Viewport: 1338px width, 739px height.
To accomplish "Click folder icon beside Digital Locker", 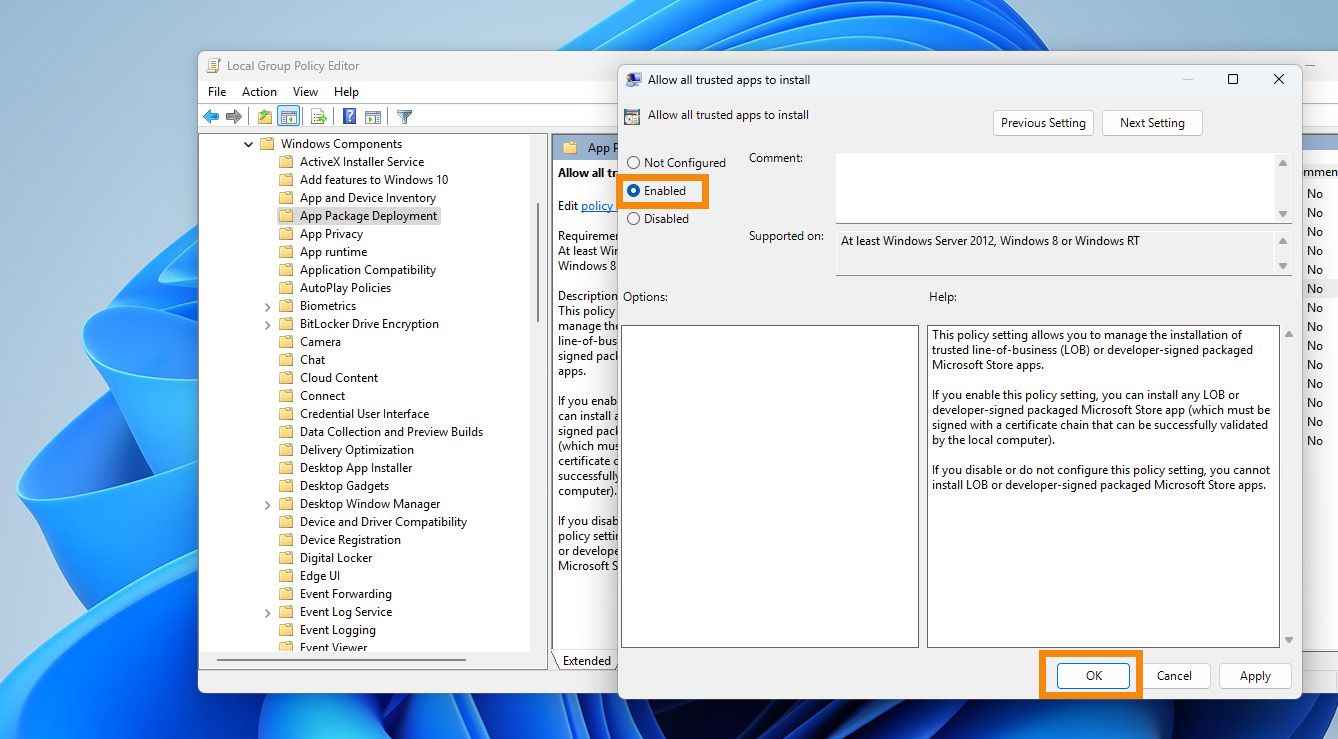I will (x=286, y=558).
